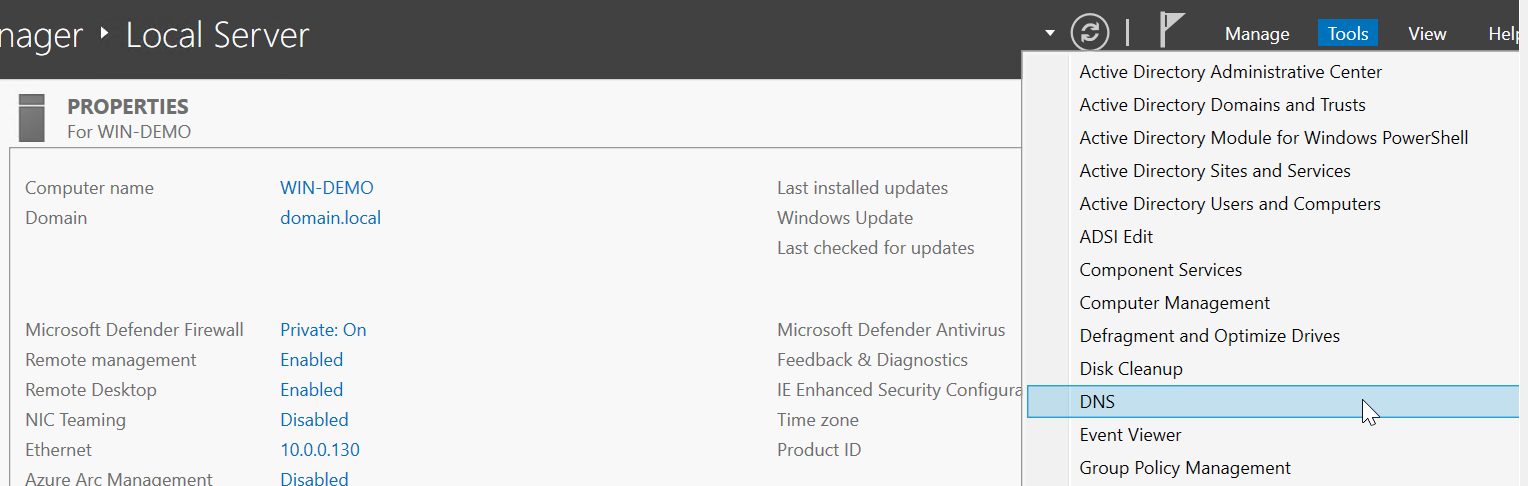Click the server Properties tile icon
Viewport: 1528px width, 486px height.
32,118
